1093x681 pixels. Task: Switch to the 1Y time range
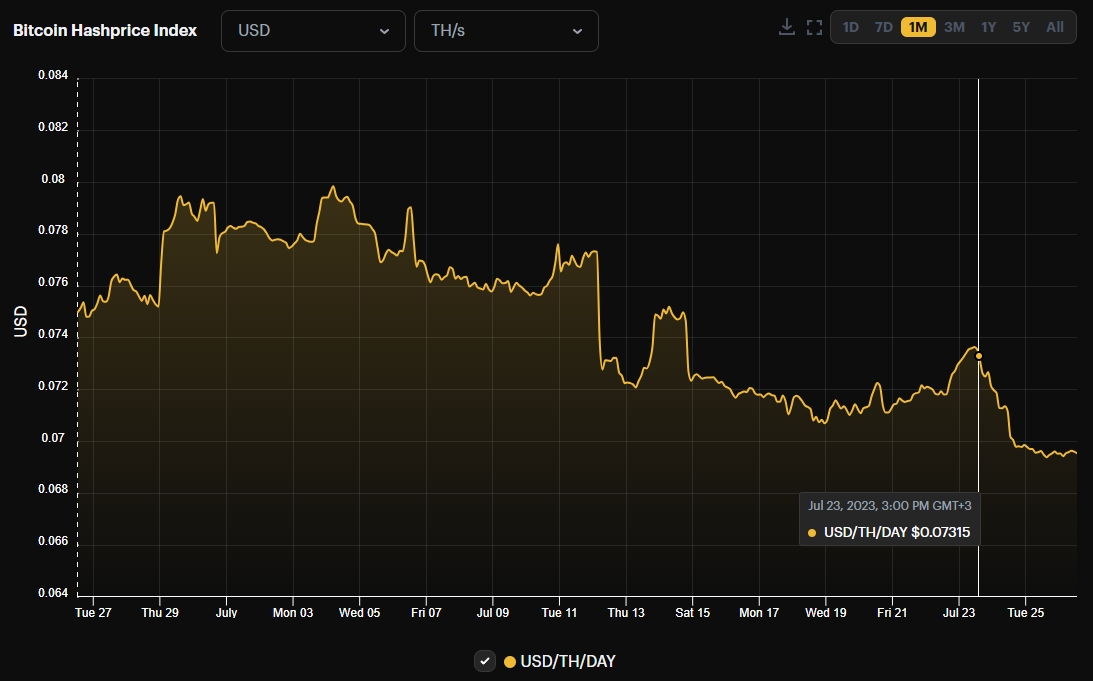(x=988, y=27)
